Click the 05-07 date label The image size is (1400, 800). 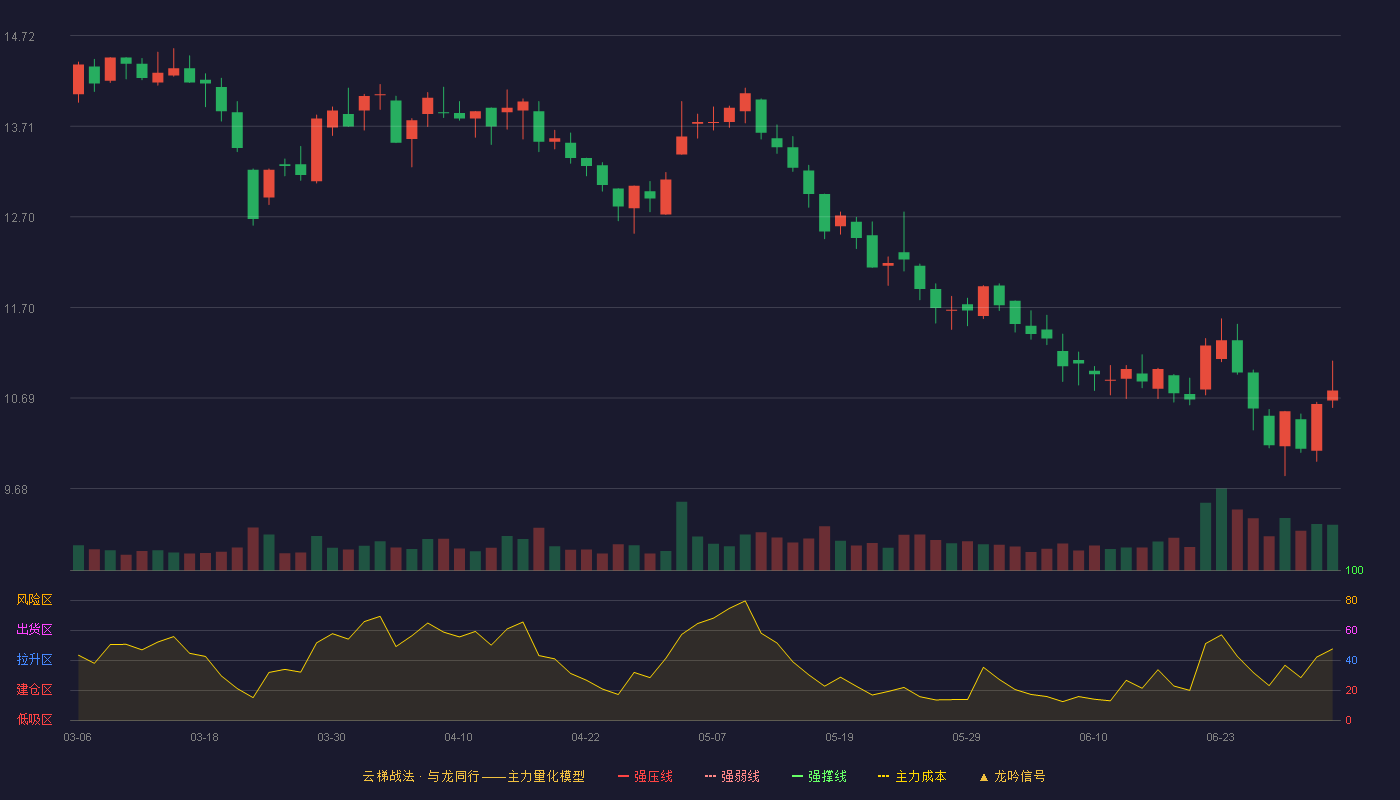pos(712,737)
